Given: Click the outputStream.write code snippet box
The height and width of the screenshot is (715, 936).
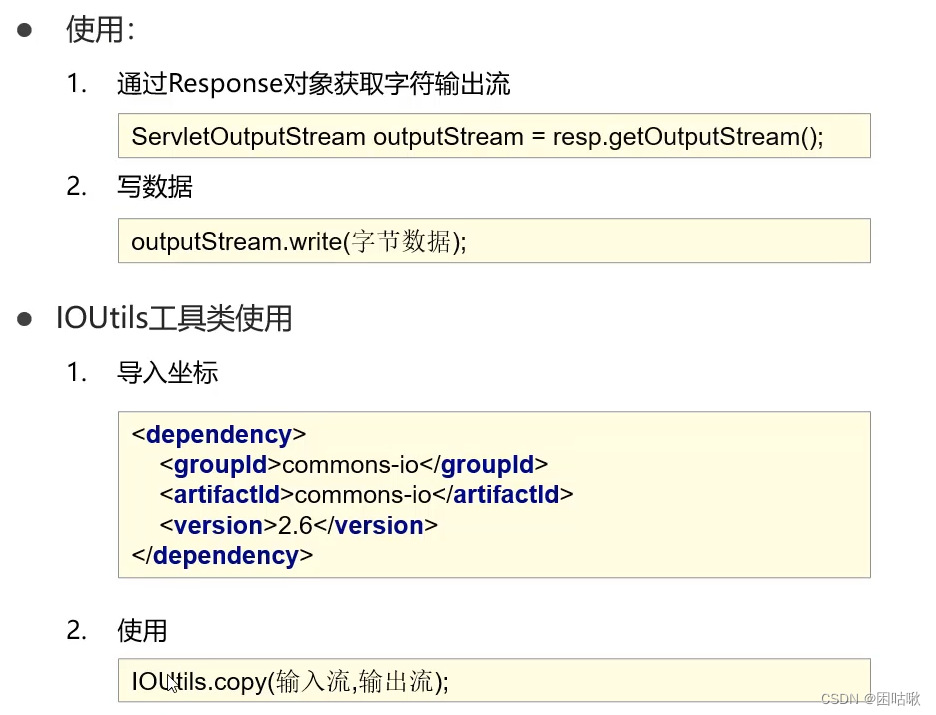Looking at the screenshot, I should (494, 240).
